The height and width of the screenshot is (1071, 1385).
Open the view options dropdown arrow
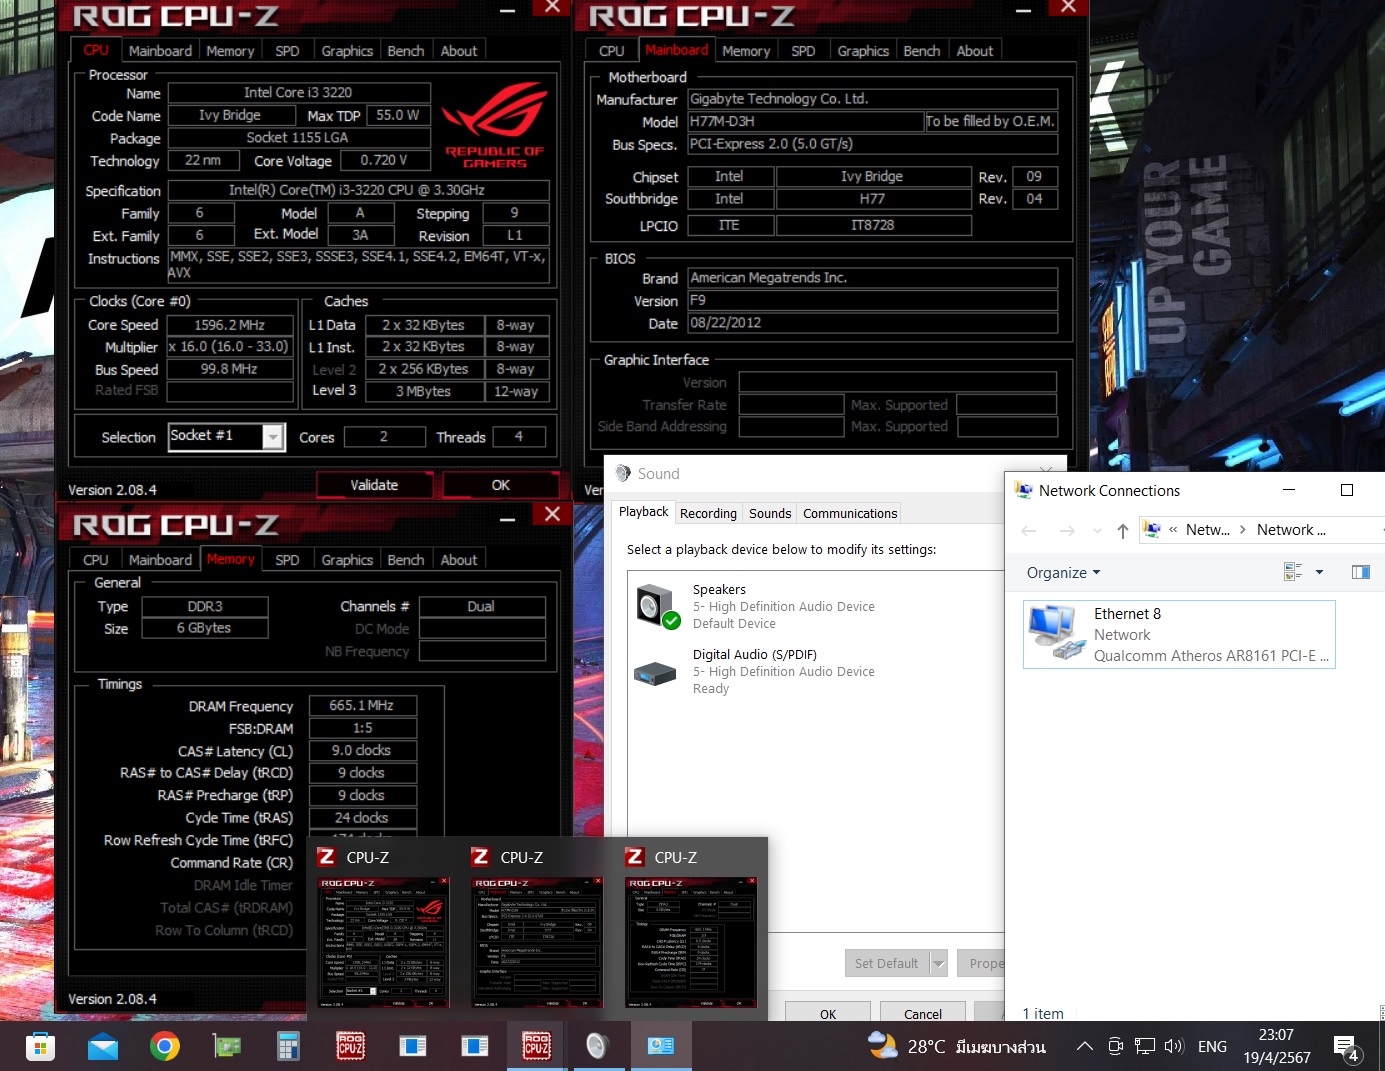click(1319, 572)
